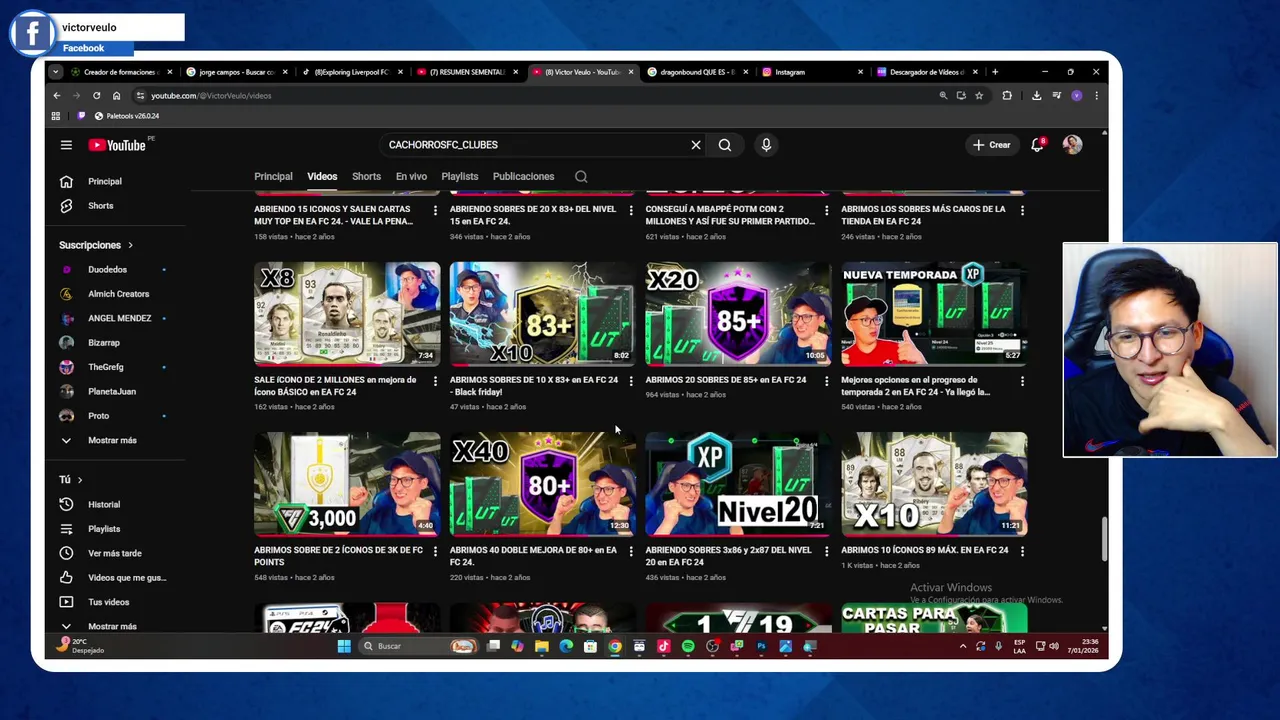Open the Paletools bookmark

tap(126, 116)
